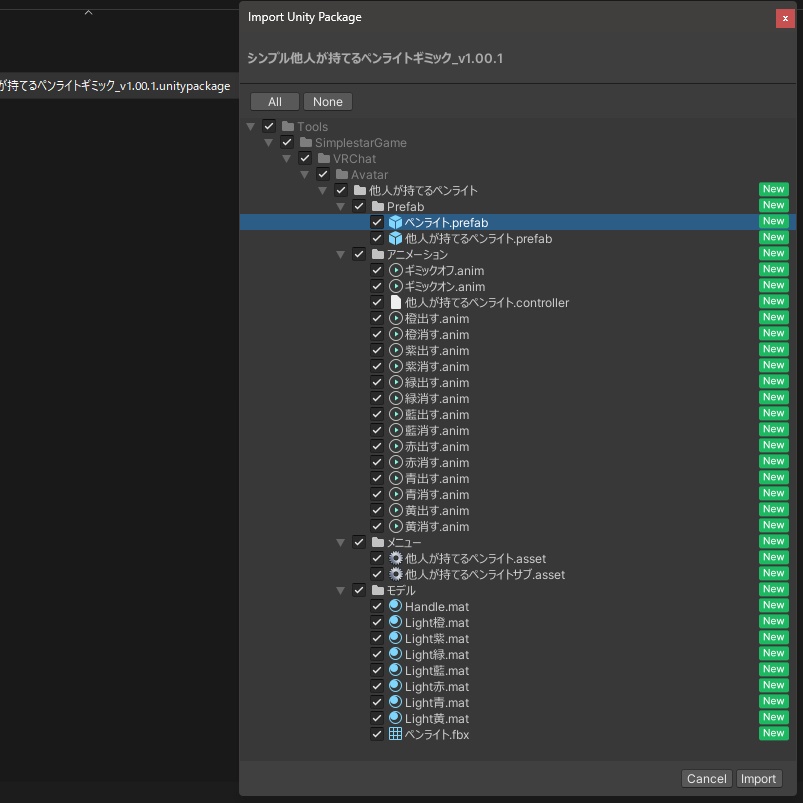Uncheck the Light青.mat checkbox

(377, 702)
